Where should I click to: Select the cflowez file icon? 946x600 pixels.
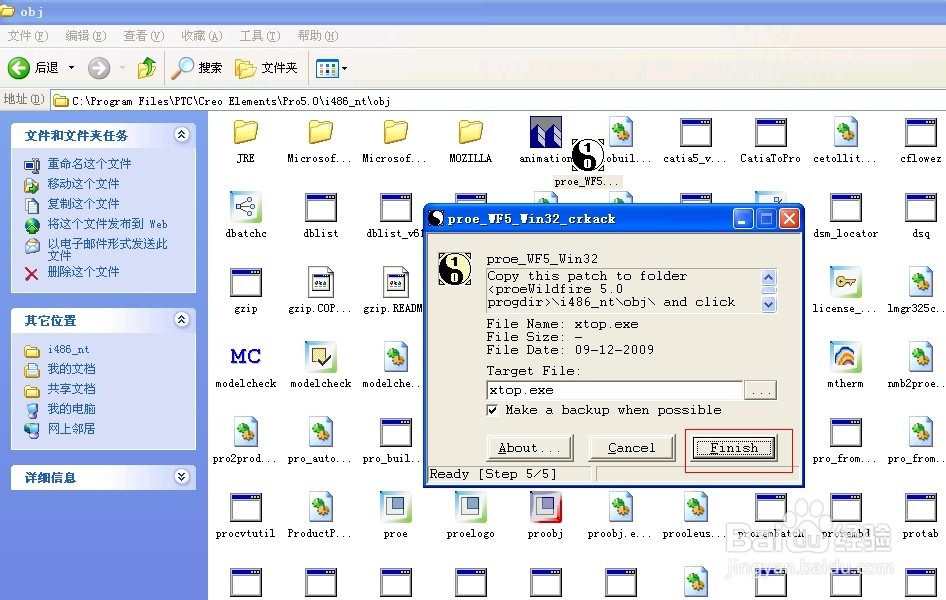coord(921,133)
